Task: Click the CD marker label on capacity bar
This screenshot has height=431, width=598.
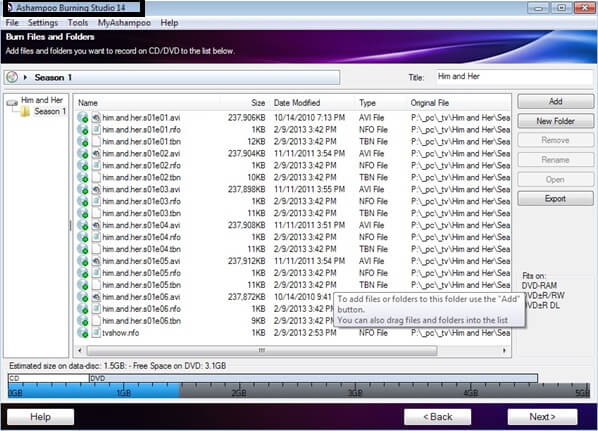Action: [14, 378]
